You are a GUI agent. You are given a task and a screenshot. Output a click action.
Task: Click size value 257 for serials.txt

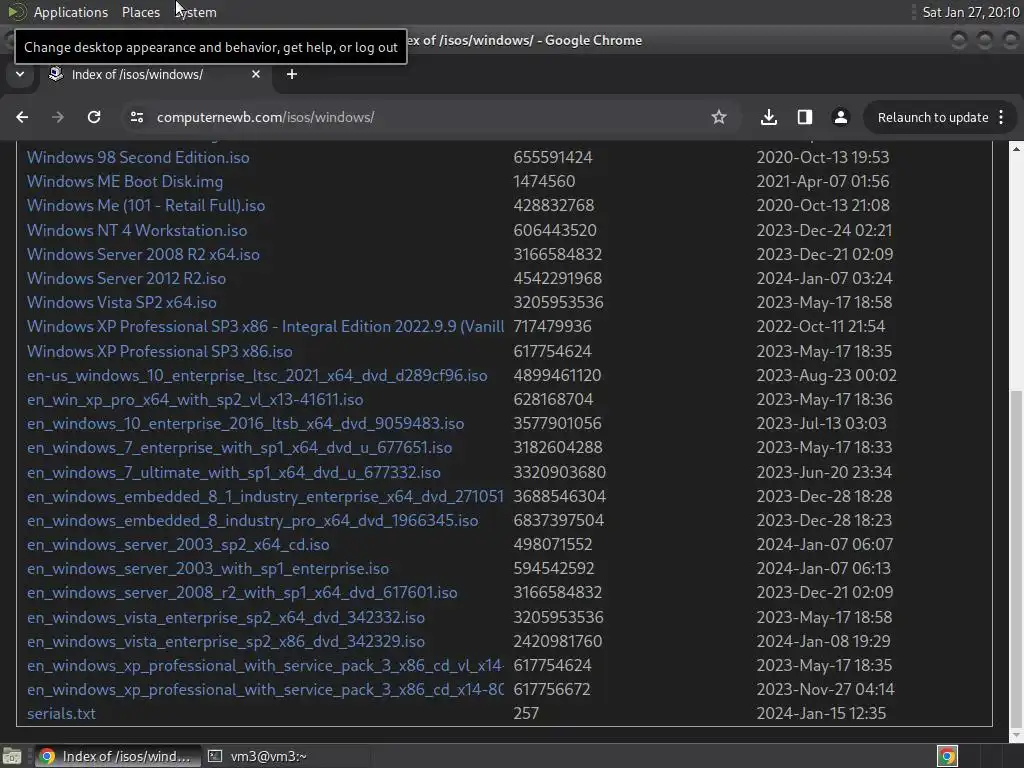pos(526,714)
